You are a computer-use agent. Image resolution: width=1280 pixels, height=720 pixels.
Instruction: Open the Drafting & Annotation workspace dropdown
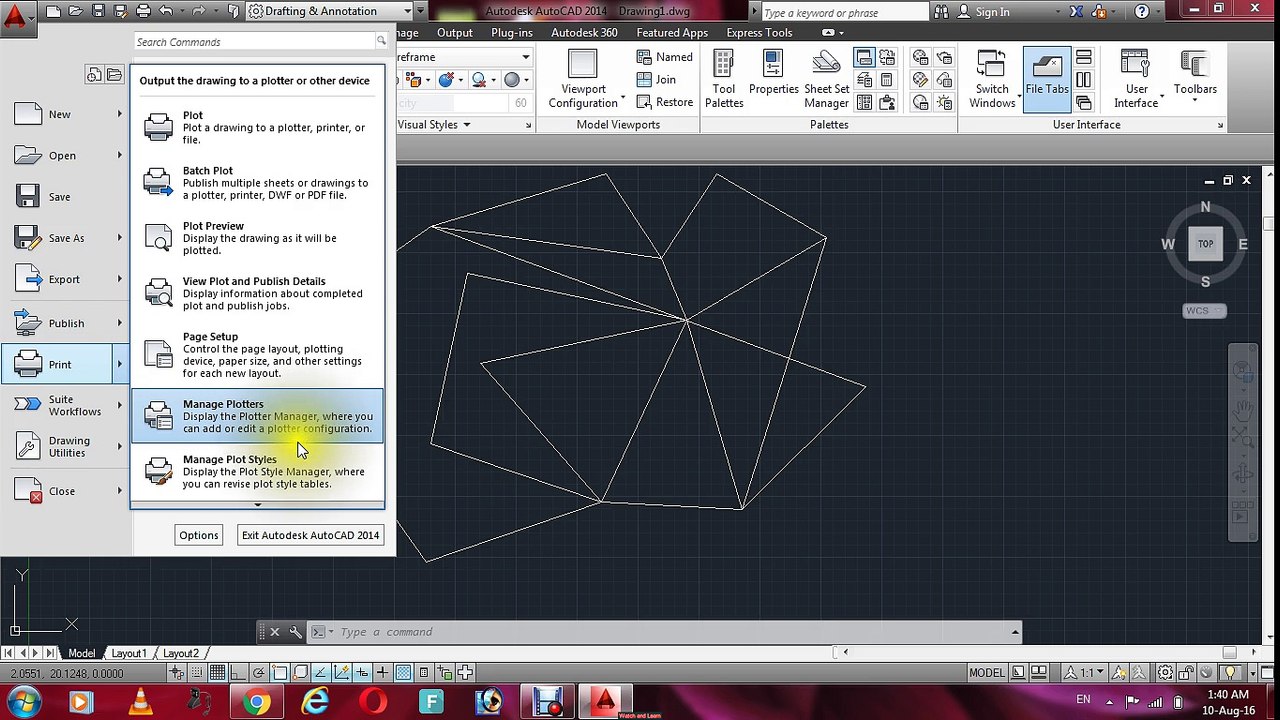[x=330, y=11]
